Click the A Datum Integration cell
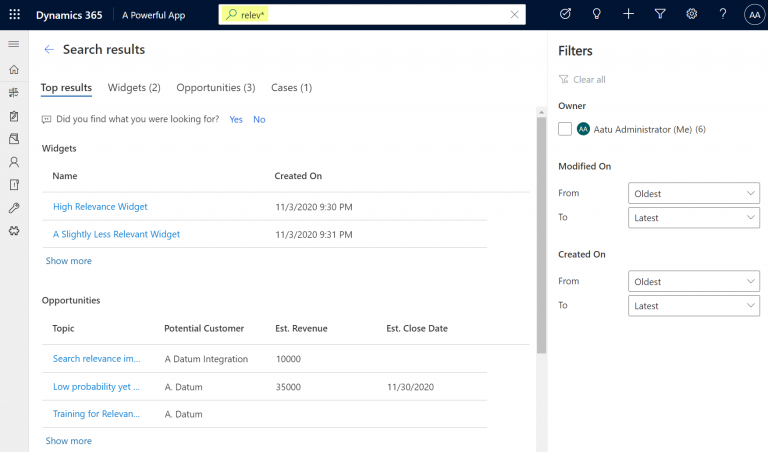The width and height of the screenshot is (768, 452). click(x=206, y=359)
